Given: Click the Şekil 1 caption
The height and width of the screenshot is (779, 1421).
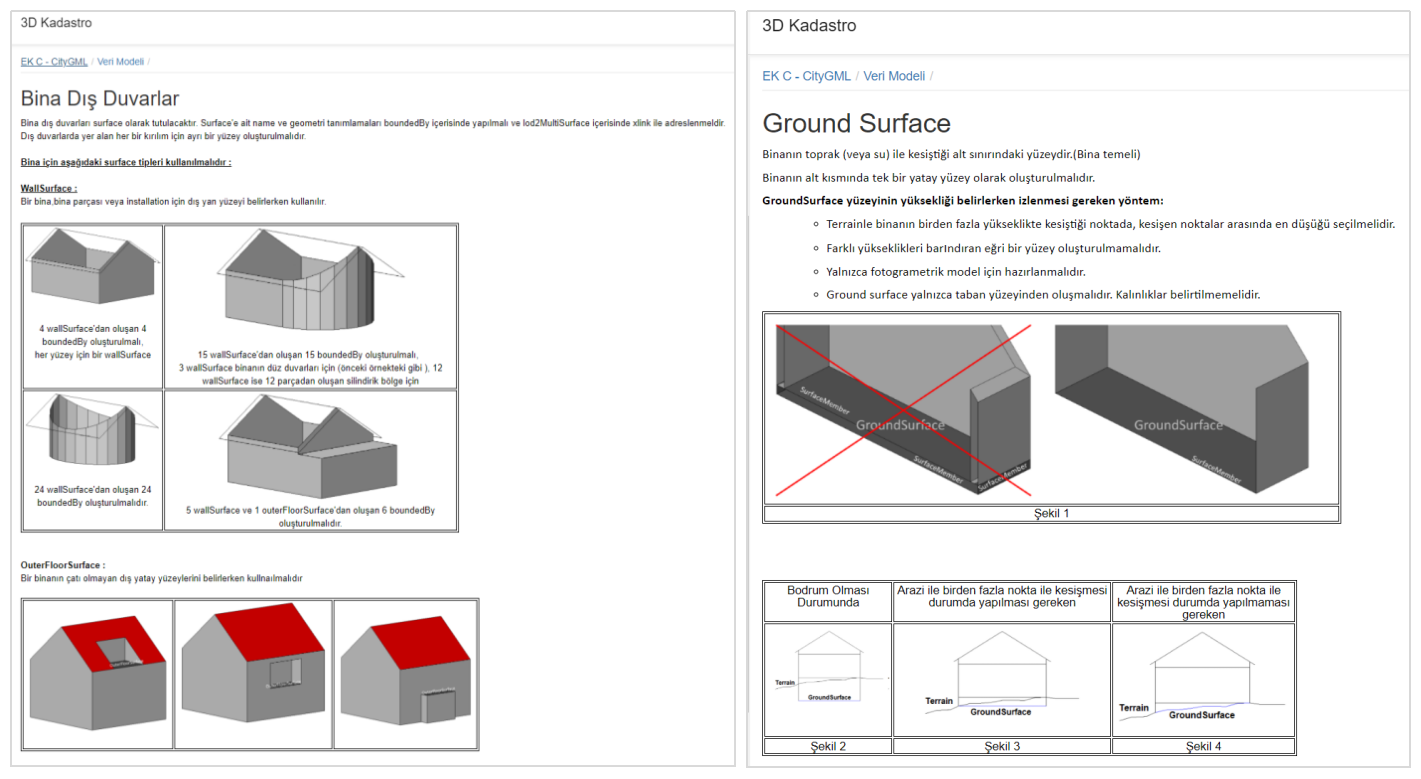Looking at the screenshot, I should tap(1051, 514).
